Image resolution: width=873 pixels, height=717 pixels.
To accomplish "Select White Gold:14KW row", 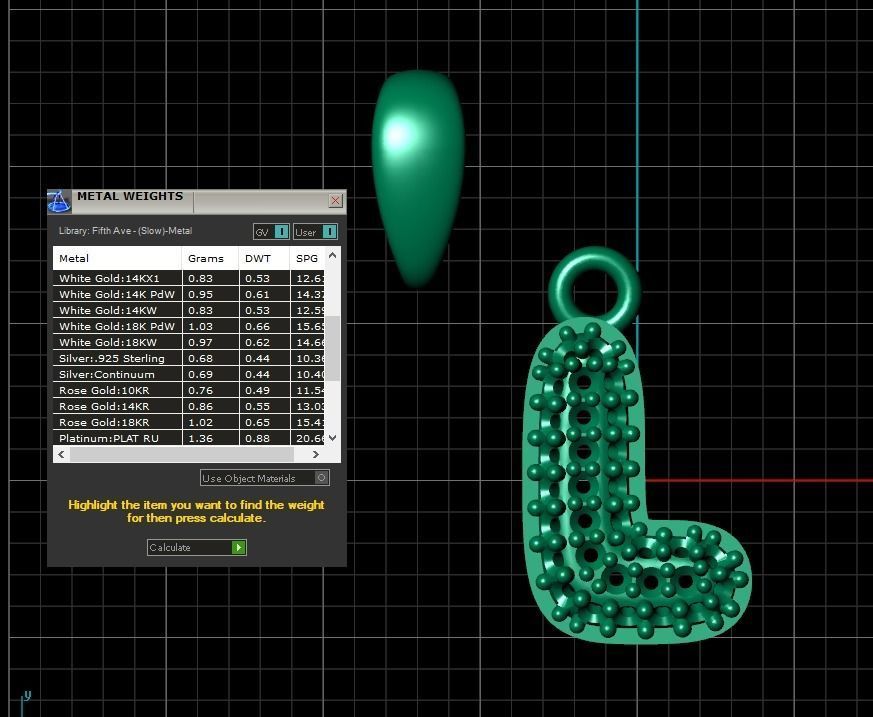I will [189, 311].
